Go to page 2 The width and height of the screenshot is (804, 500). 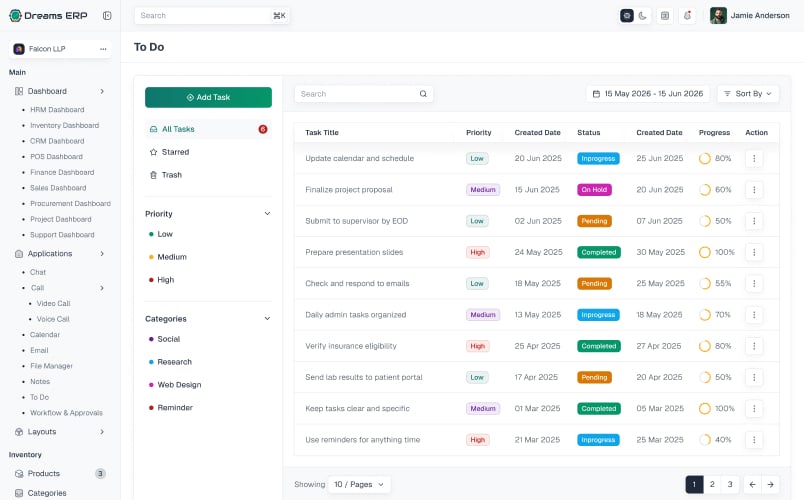coord(712,484)
